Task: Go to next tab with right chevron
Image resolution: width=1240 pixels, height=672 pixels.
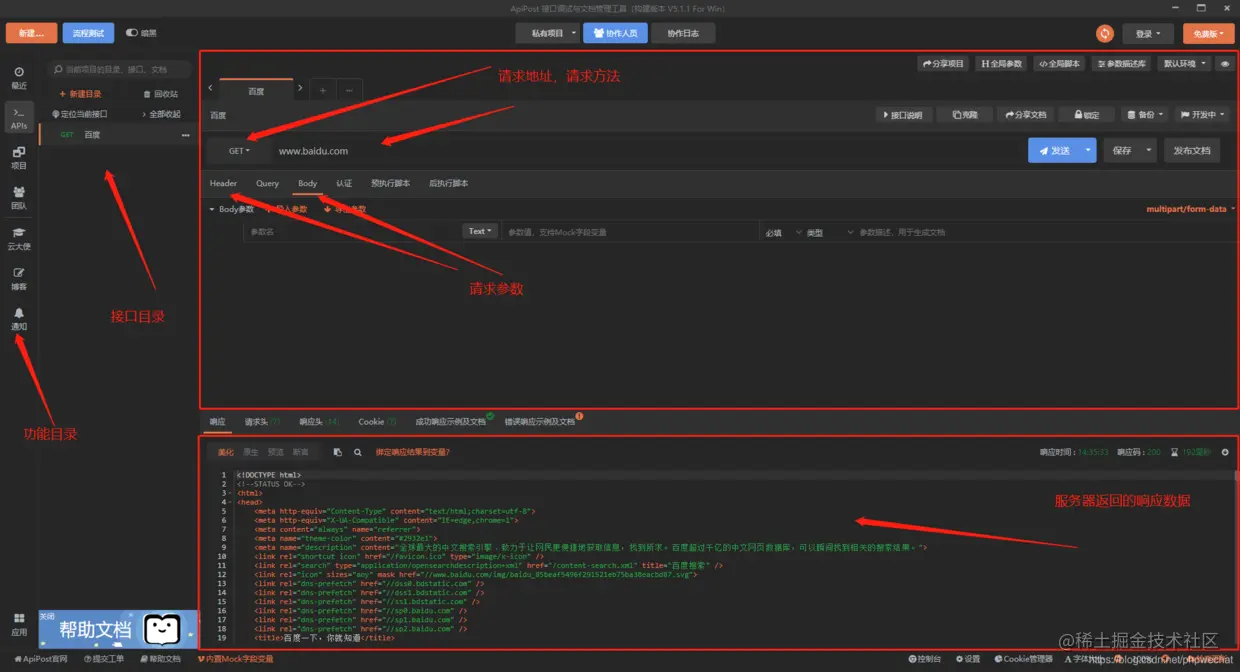Action: point(300,88)
